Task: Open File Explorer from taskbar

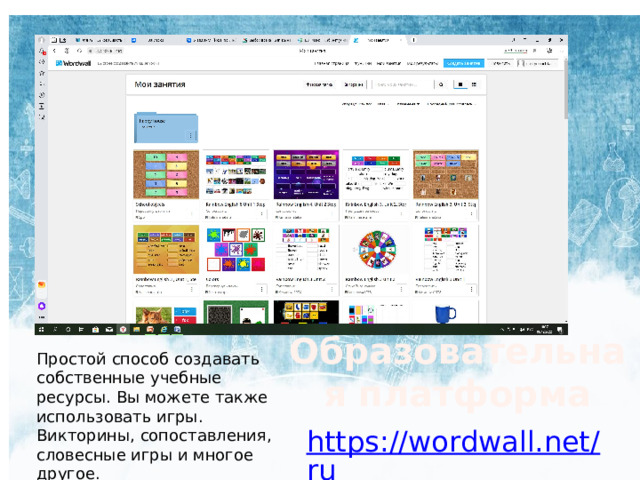Action: point(136,330)
